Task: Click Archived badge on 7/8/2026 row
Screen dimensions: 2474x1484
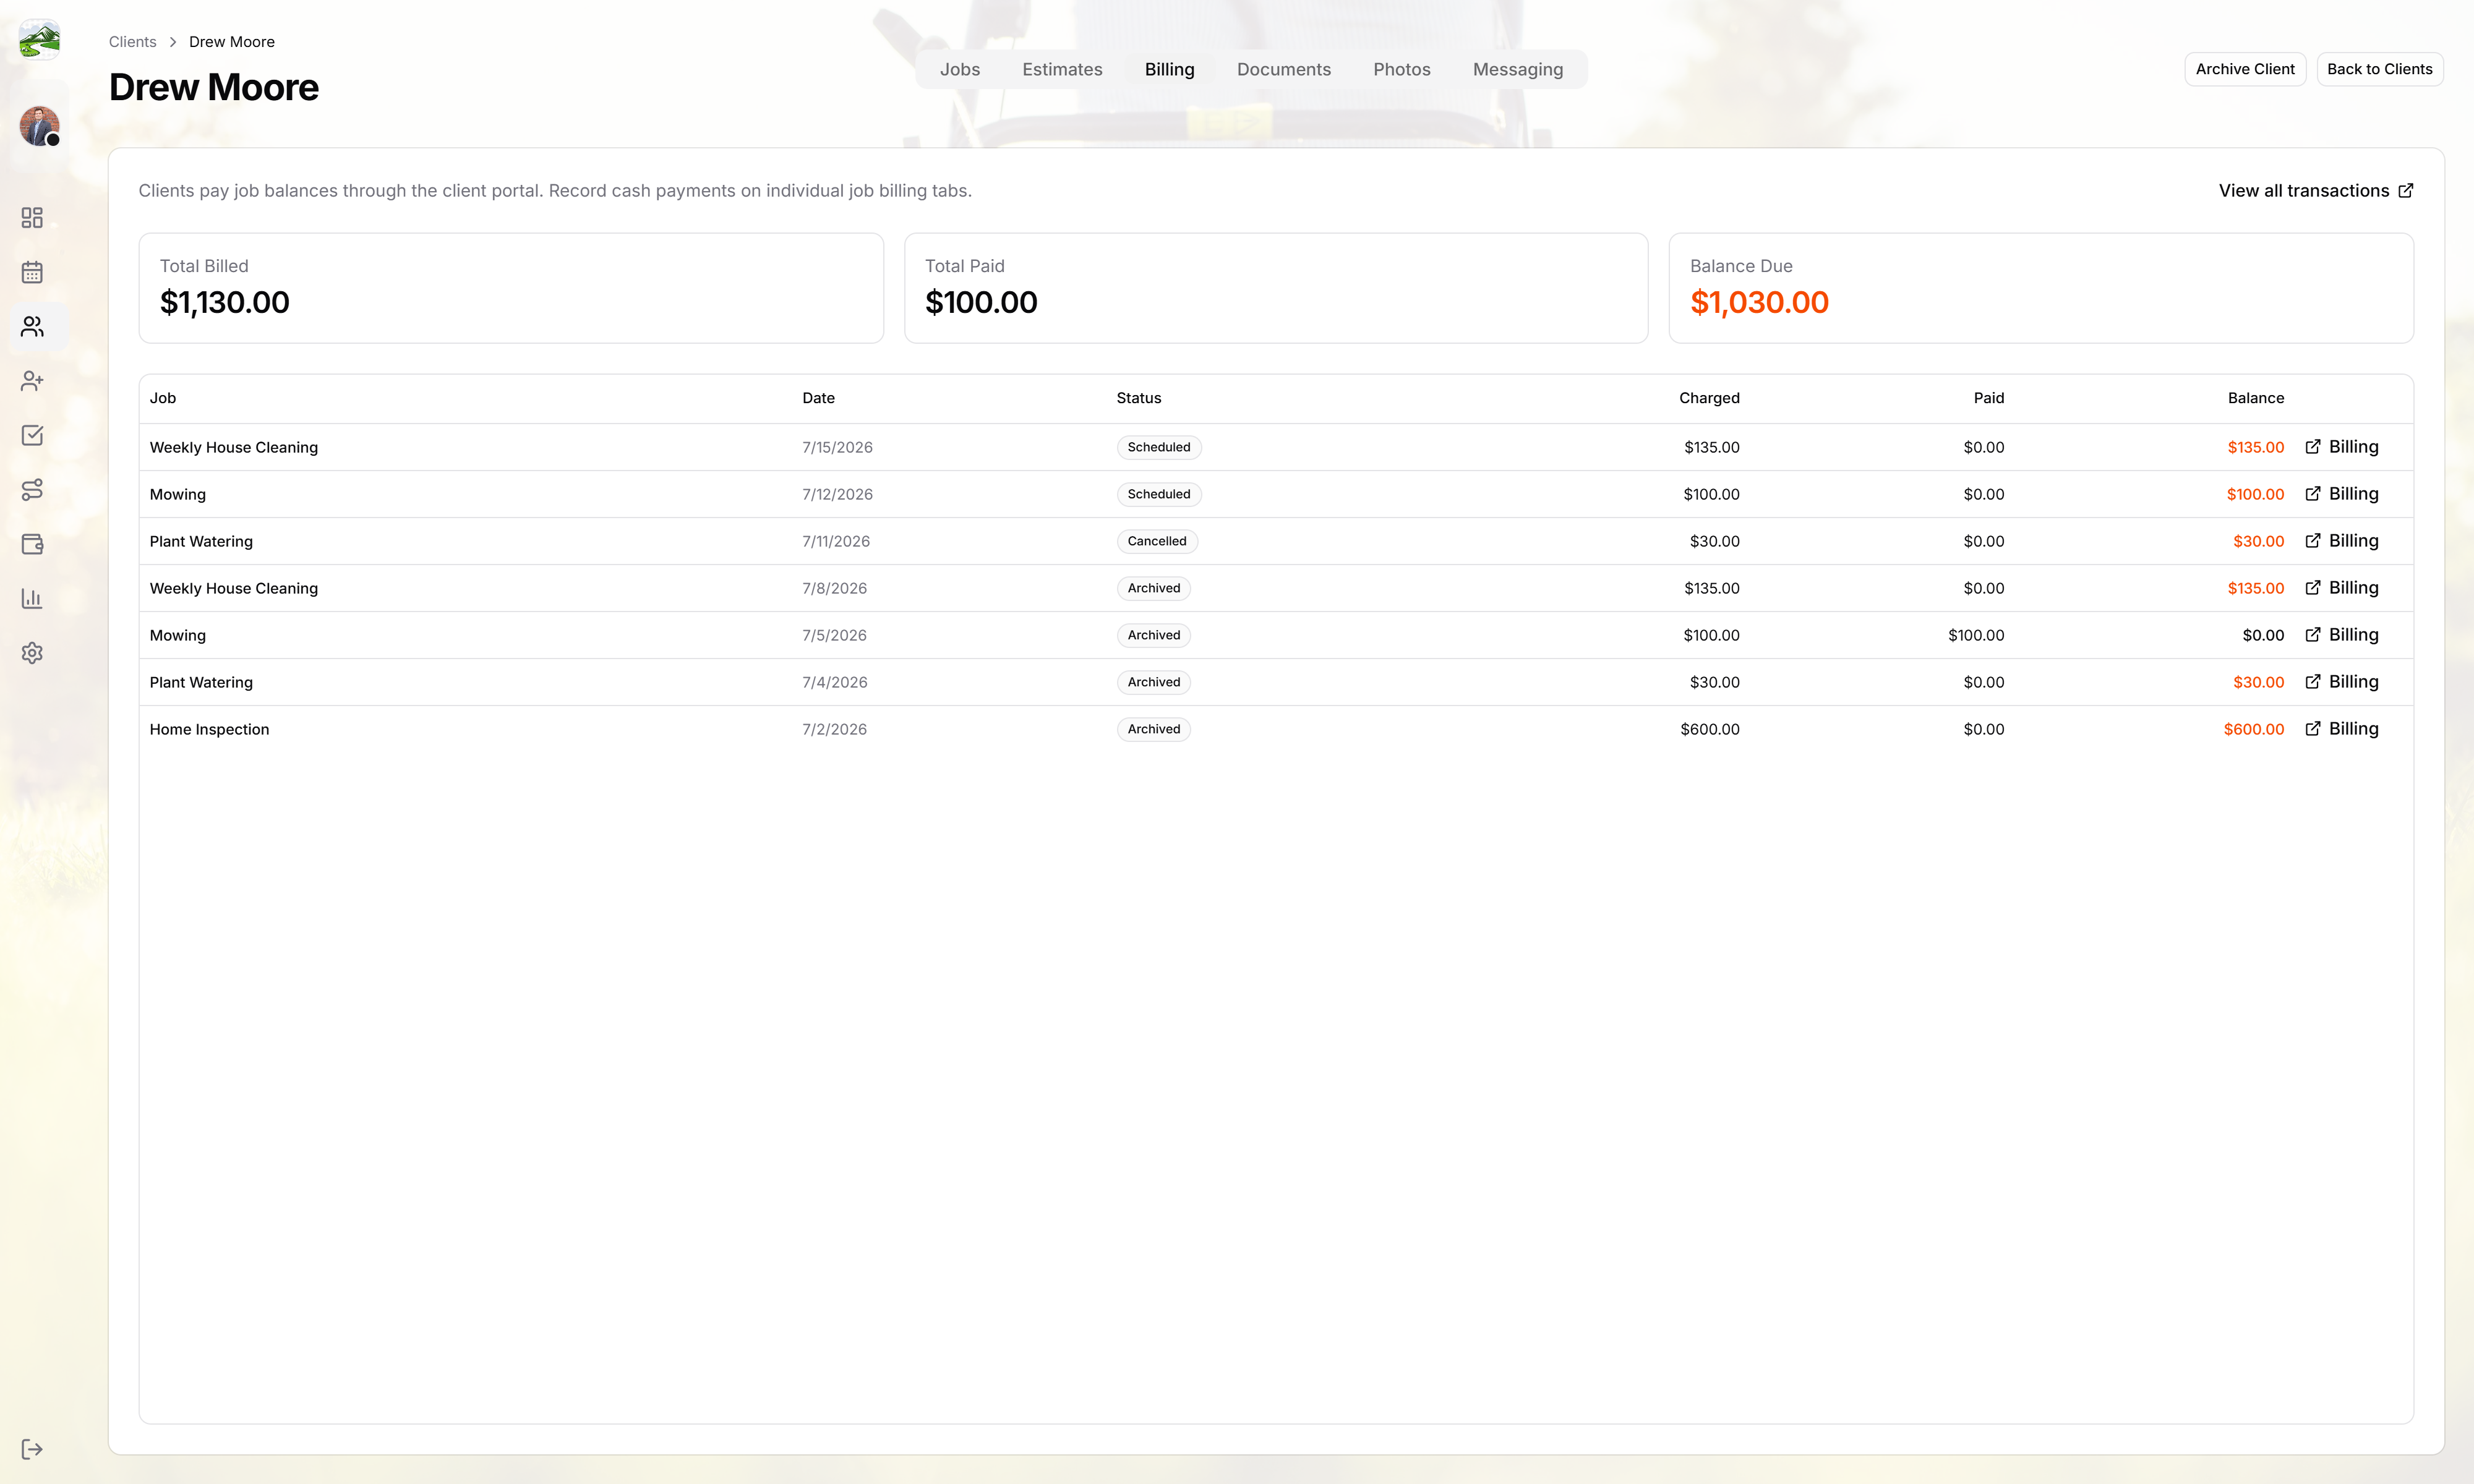Action: (x=1153, y=588)
